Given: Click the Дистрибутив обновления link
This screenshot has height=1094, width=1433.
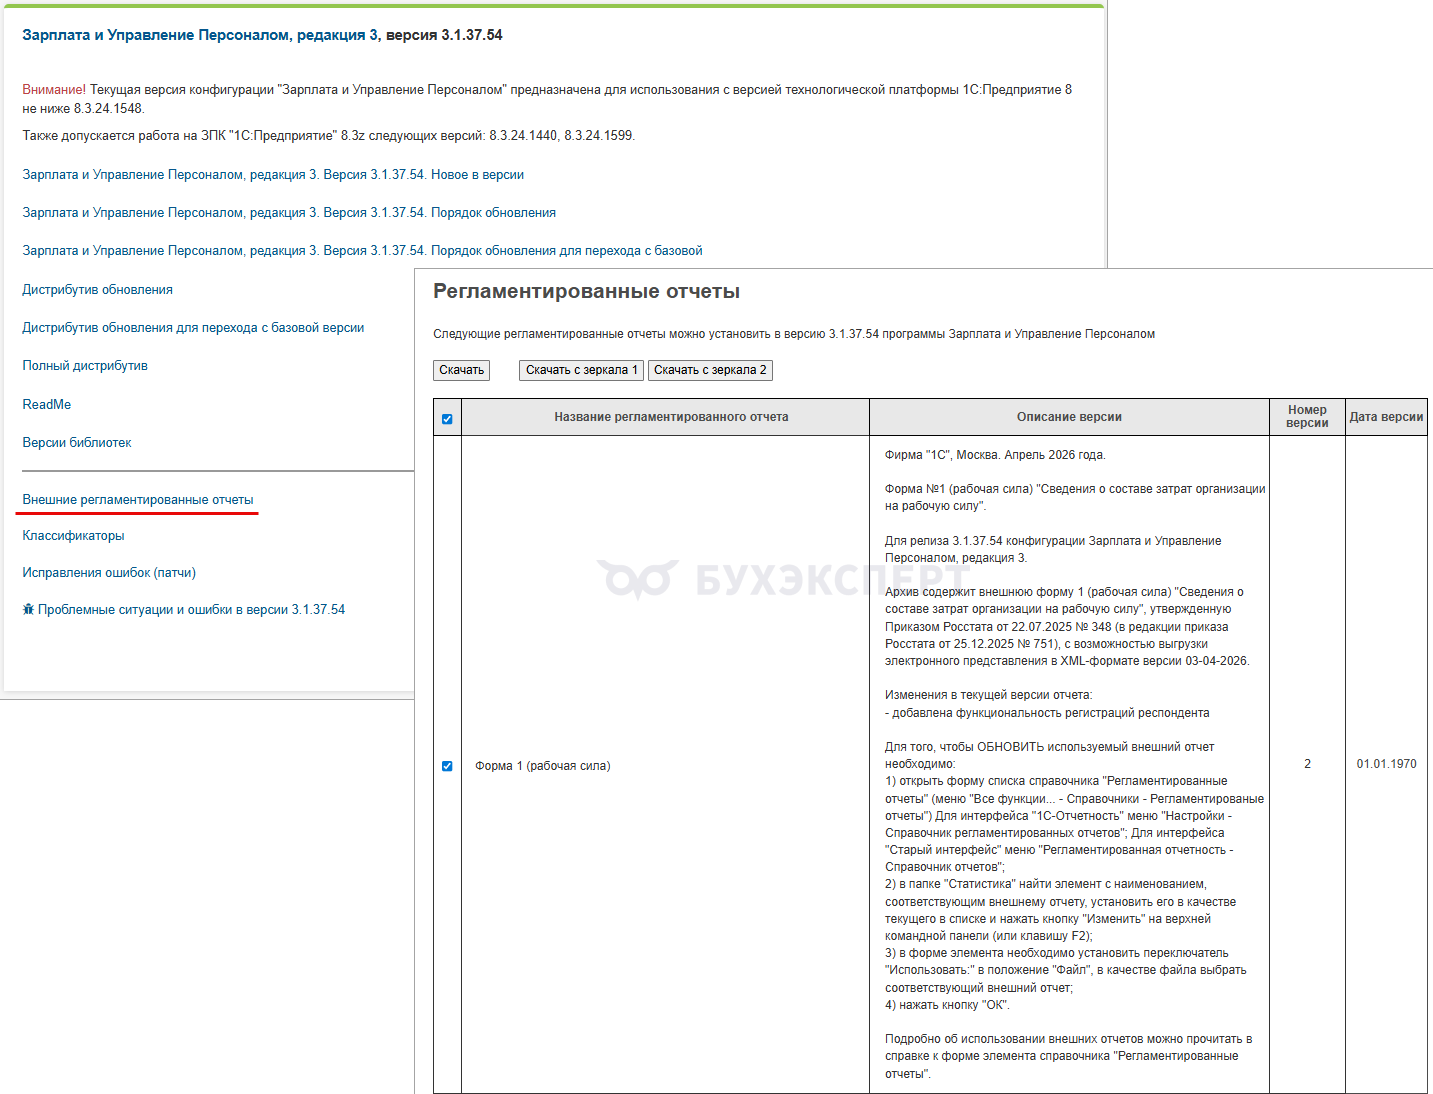Looking at the screenshot, I should point(97,290).
